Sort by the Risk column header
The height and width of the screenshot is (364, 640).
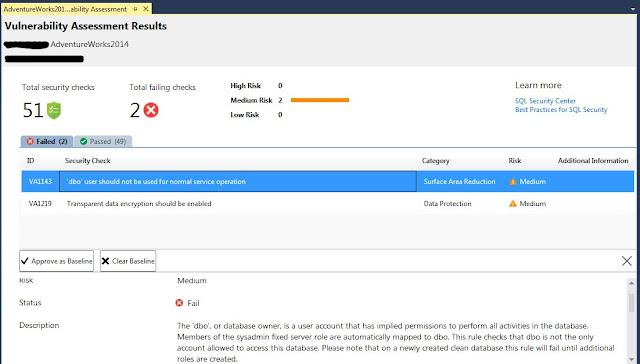pos(515,161)
